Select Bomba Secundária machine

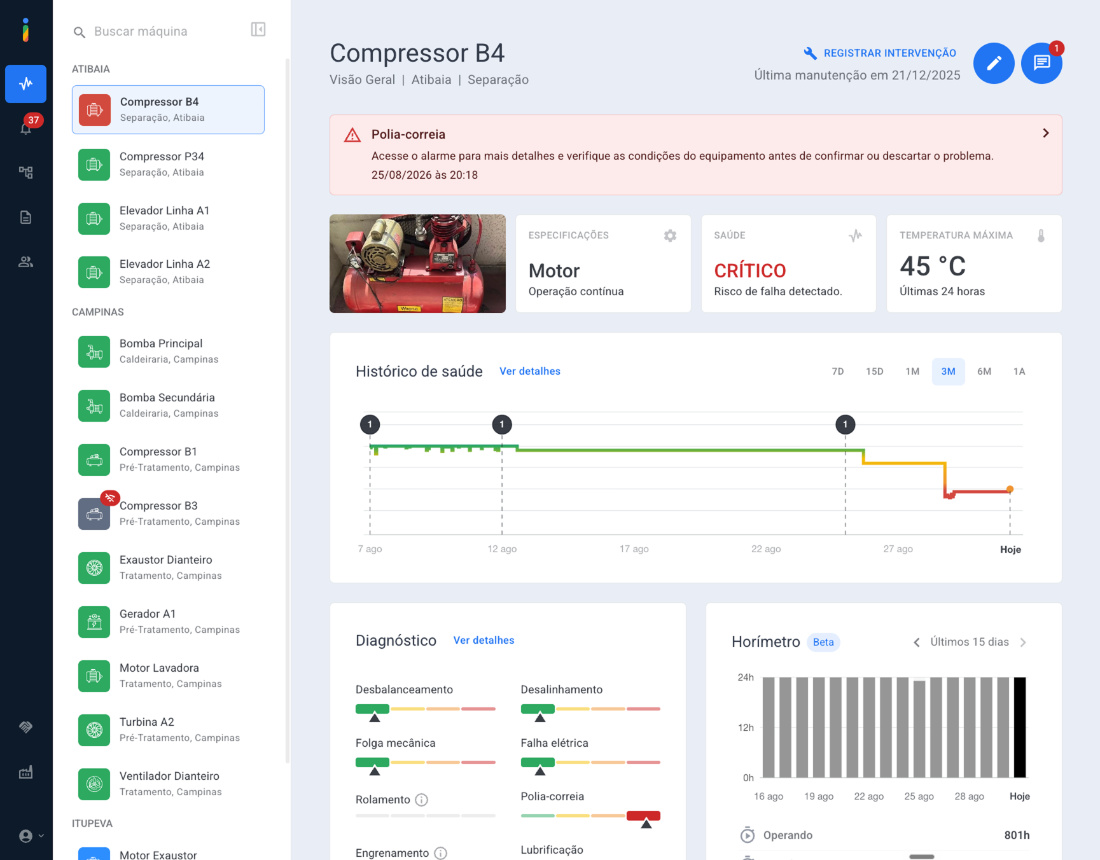tap(168, 405)
